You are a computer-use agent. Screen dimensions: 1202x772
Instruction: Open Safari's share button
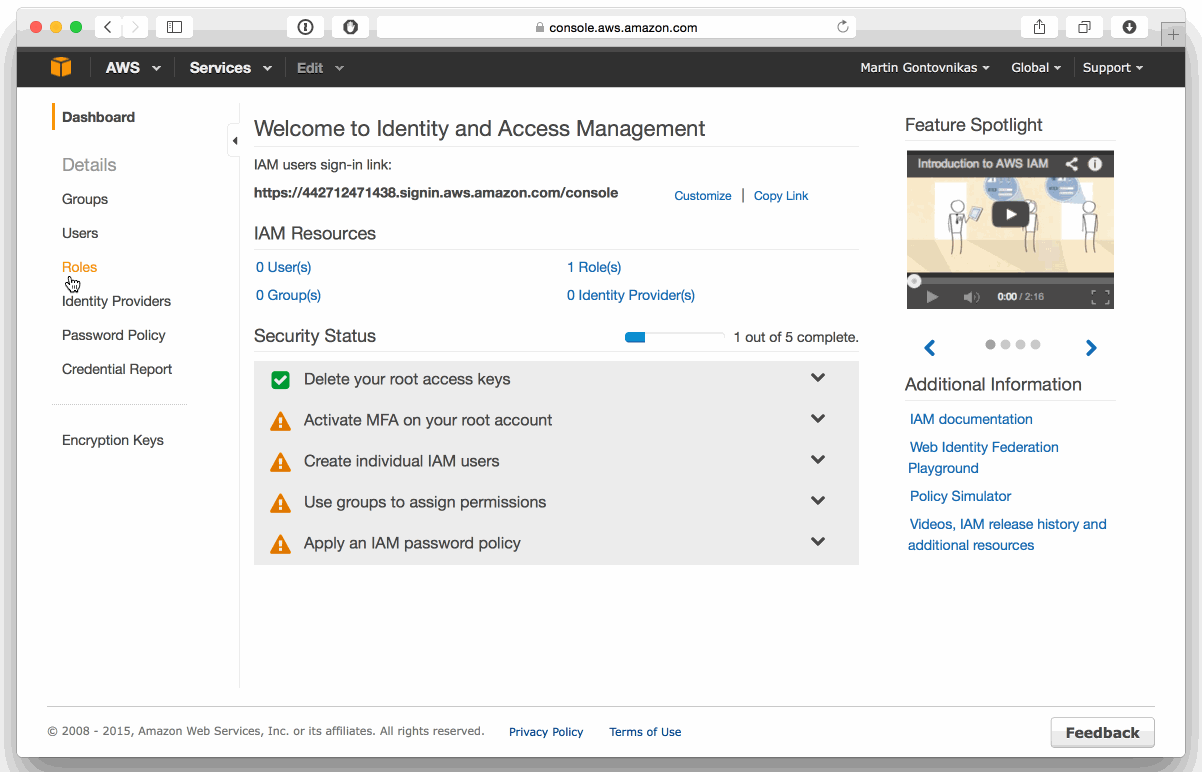point(1039,27)
